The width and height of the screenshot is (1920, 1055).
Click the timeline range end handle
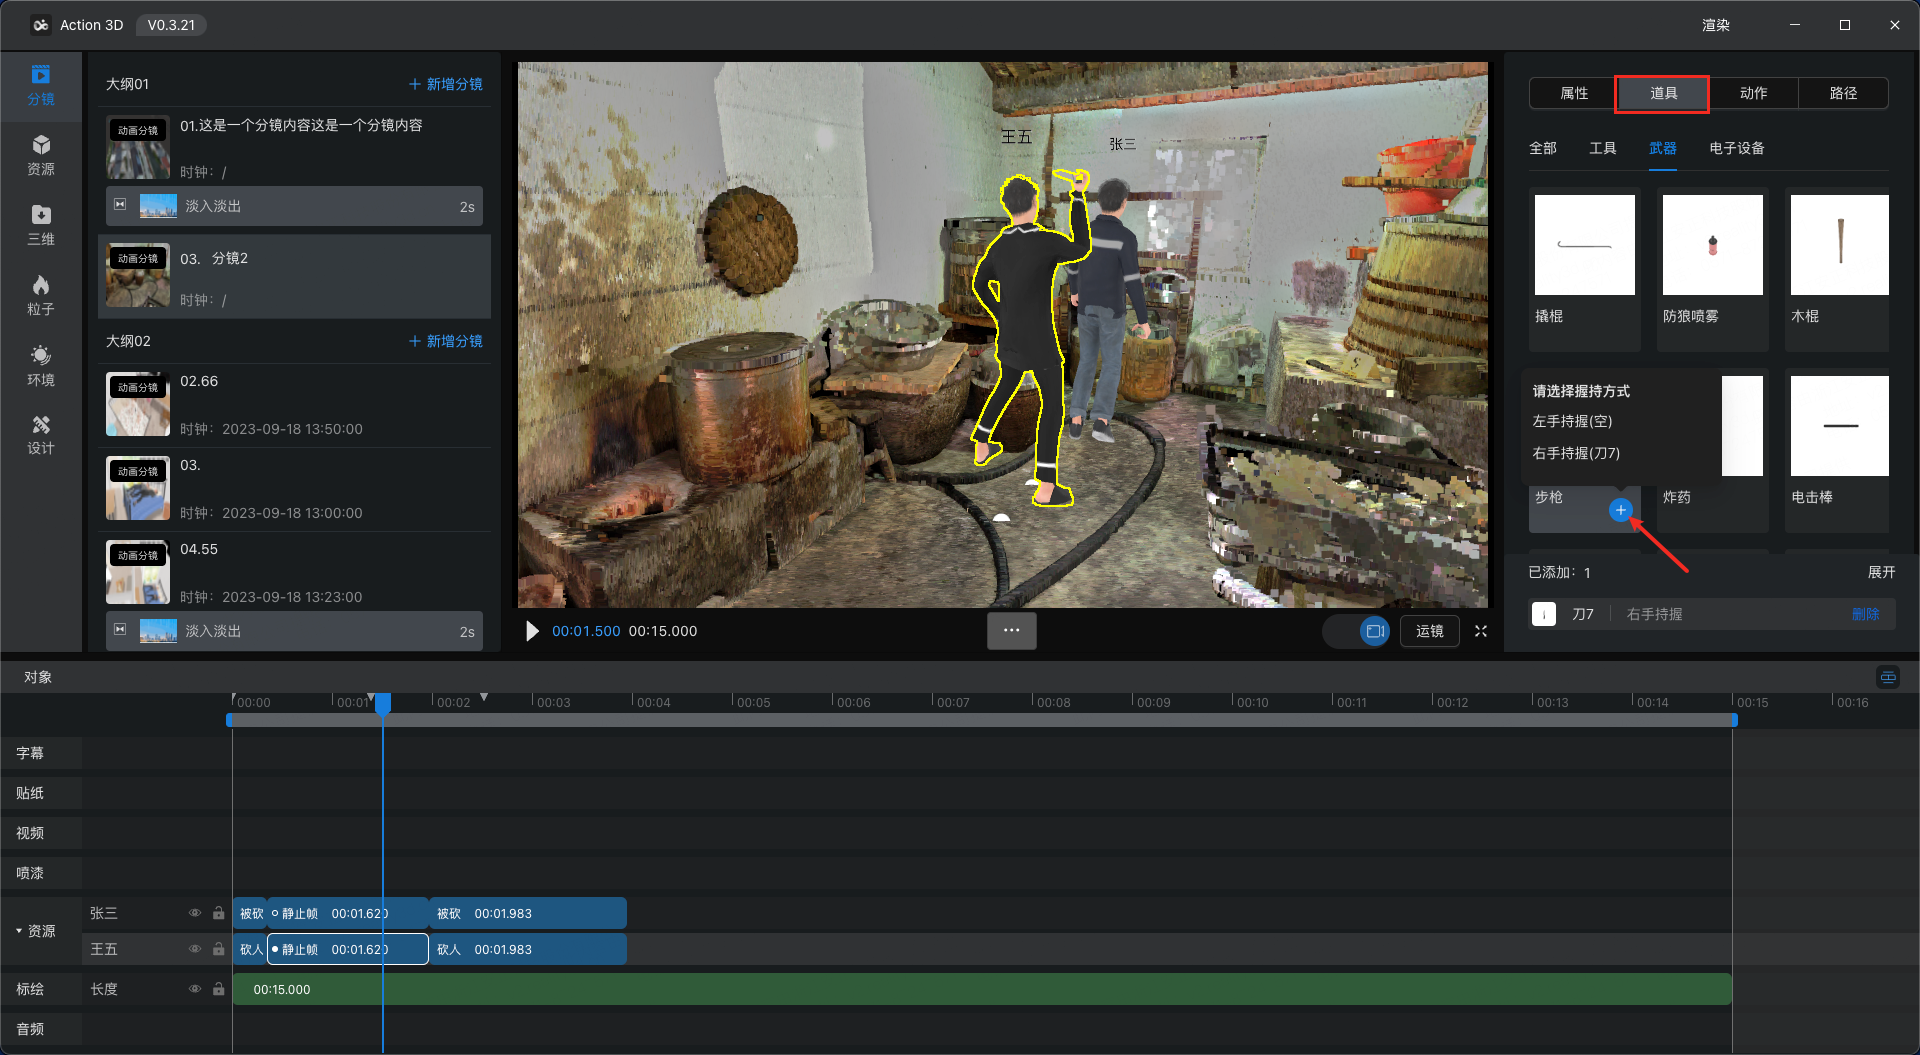point(1734,720)
